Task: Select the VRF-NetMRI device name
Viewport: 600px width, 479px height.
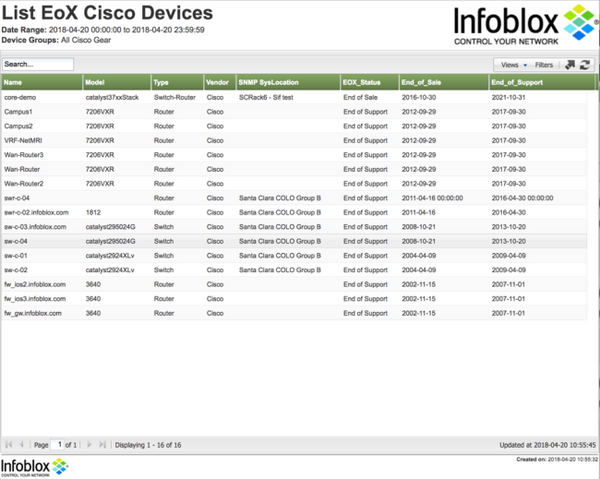Action: point(23,140)
